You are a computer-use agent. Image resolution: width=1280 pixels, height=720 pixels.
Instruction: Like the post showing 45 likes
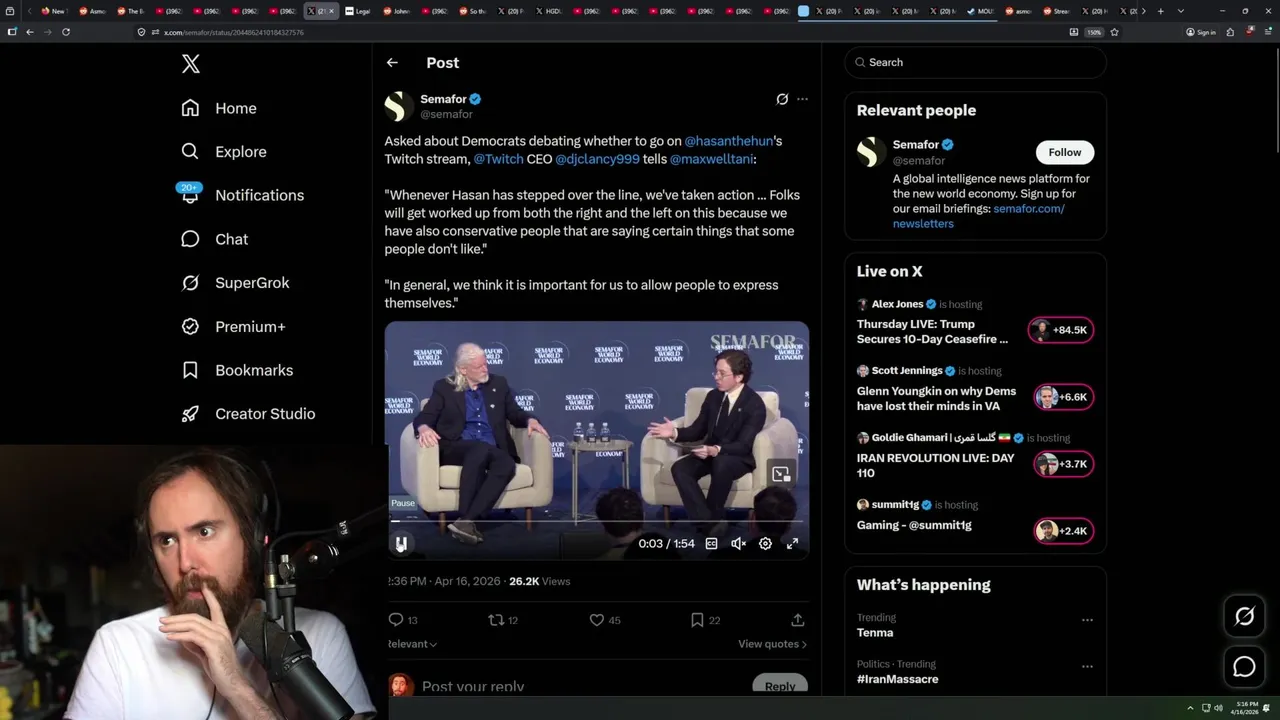tap(605, 620)
